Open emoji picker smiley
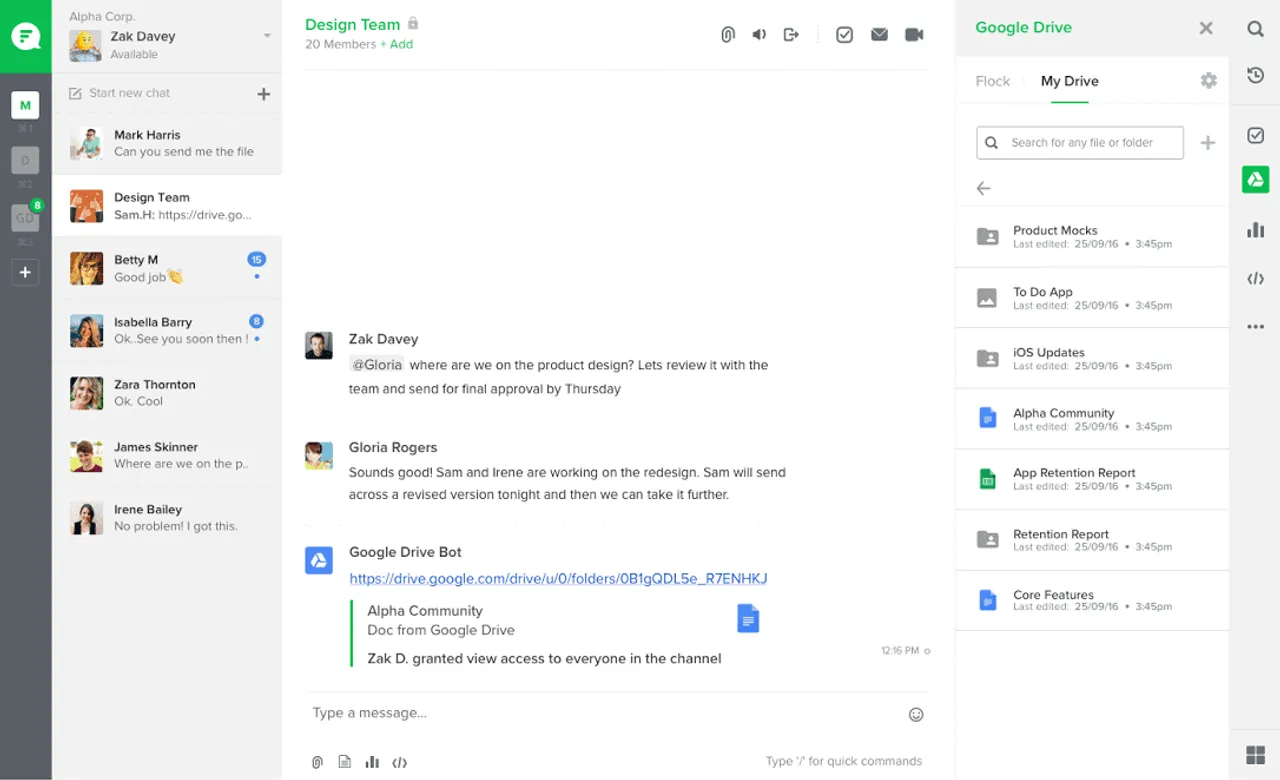 pos(916,715)
